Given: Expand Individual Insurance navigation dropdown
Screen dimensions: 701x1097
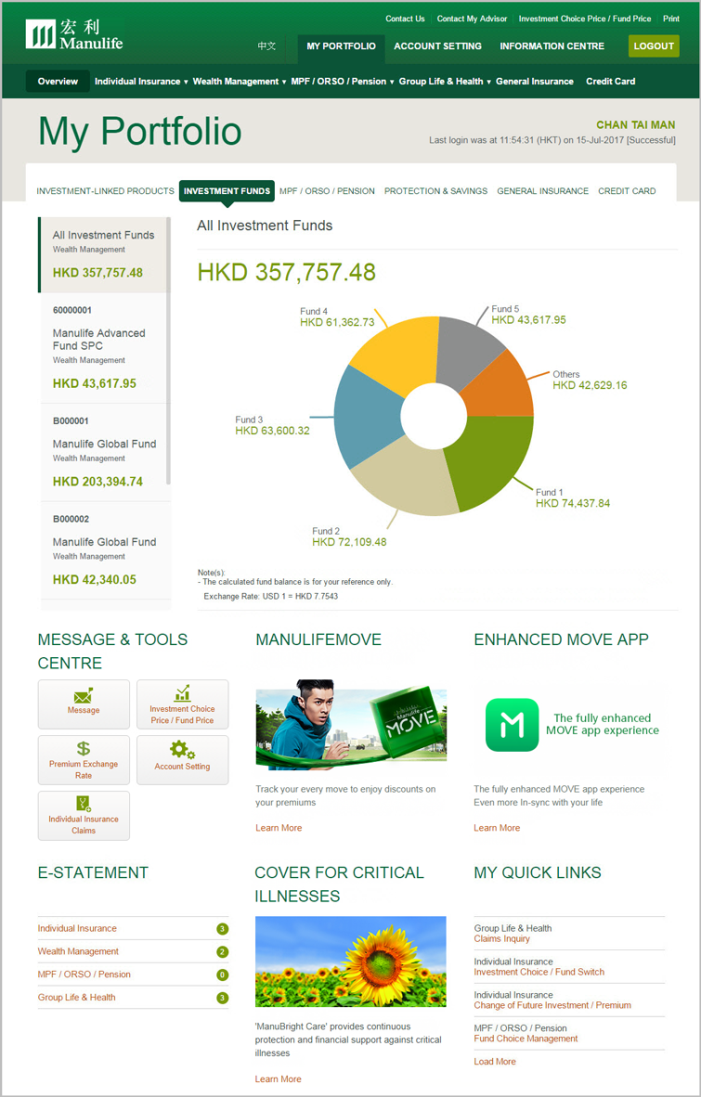Looking at the screenshot, I should point(141,81).
